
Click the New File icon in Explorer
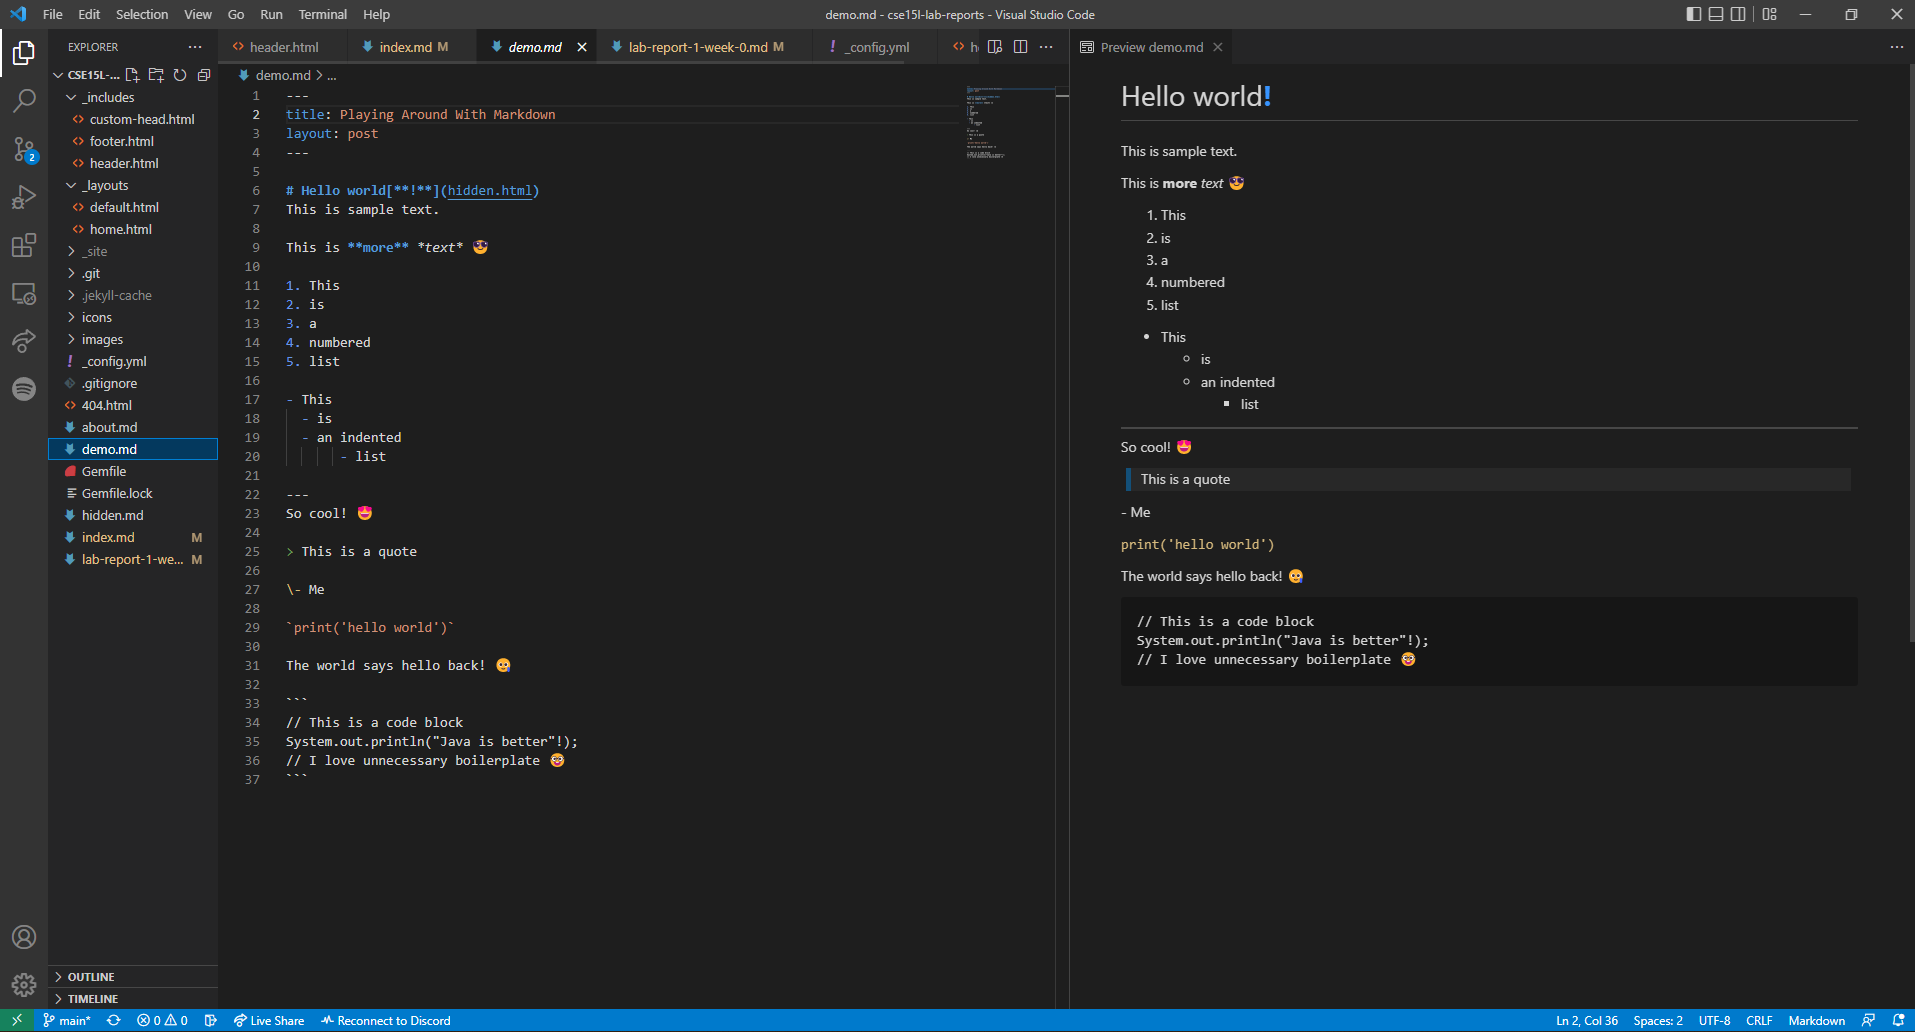click(x=132, y=75)
